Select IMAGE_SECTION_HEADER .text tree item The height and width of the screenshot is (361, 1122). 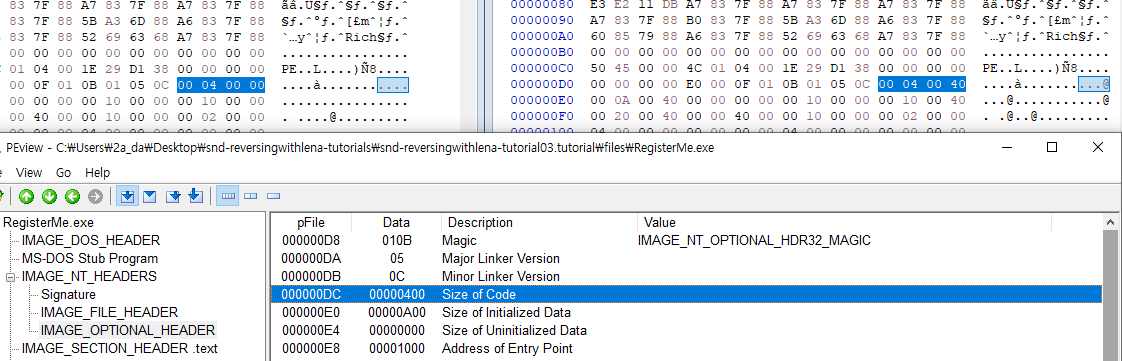click(x=119, y=349)
